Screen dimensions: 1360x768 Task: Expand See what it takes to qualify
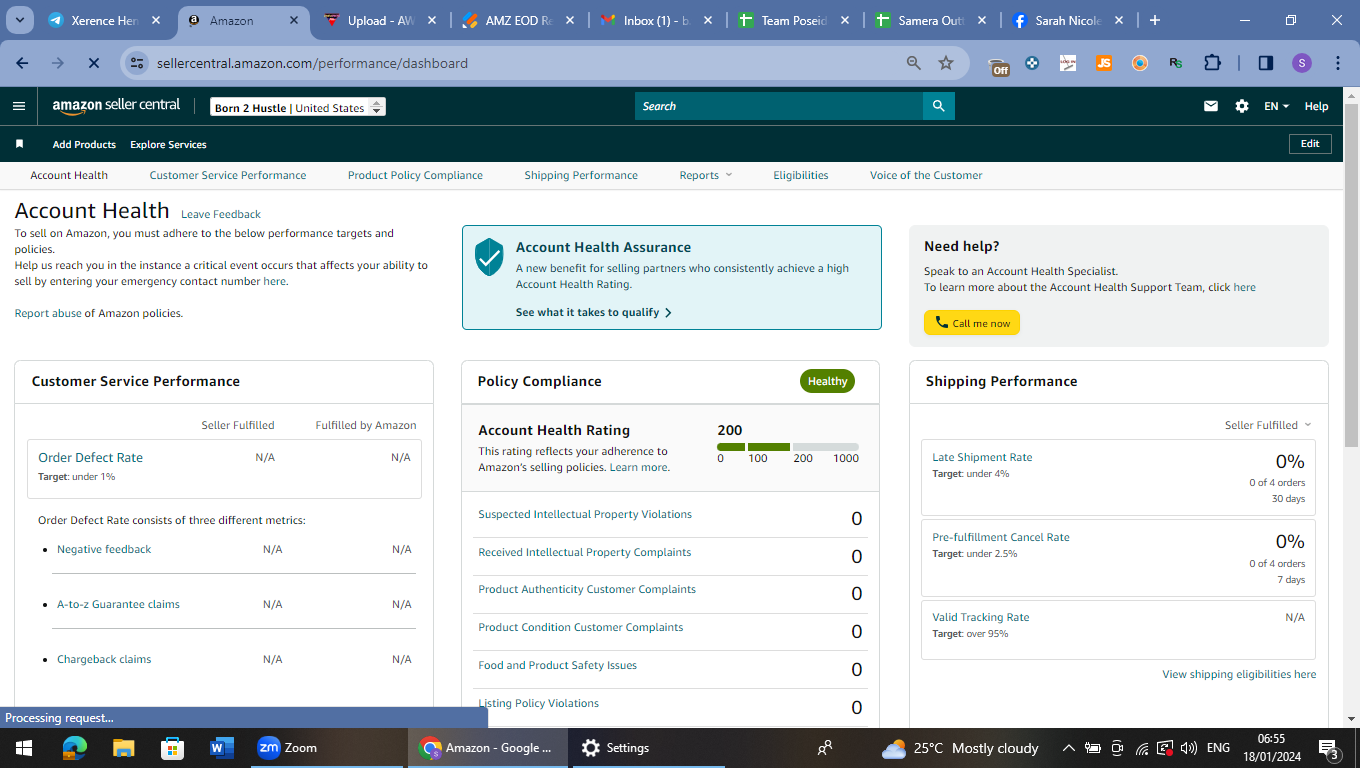(594, 312)
